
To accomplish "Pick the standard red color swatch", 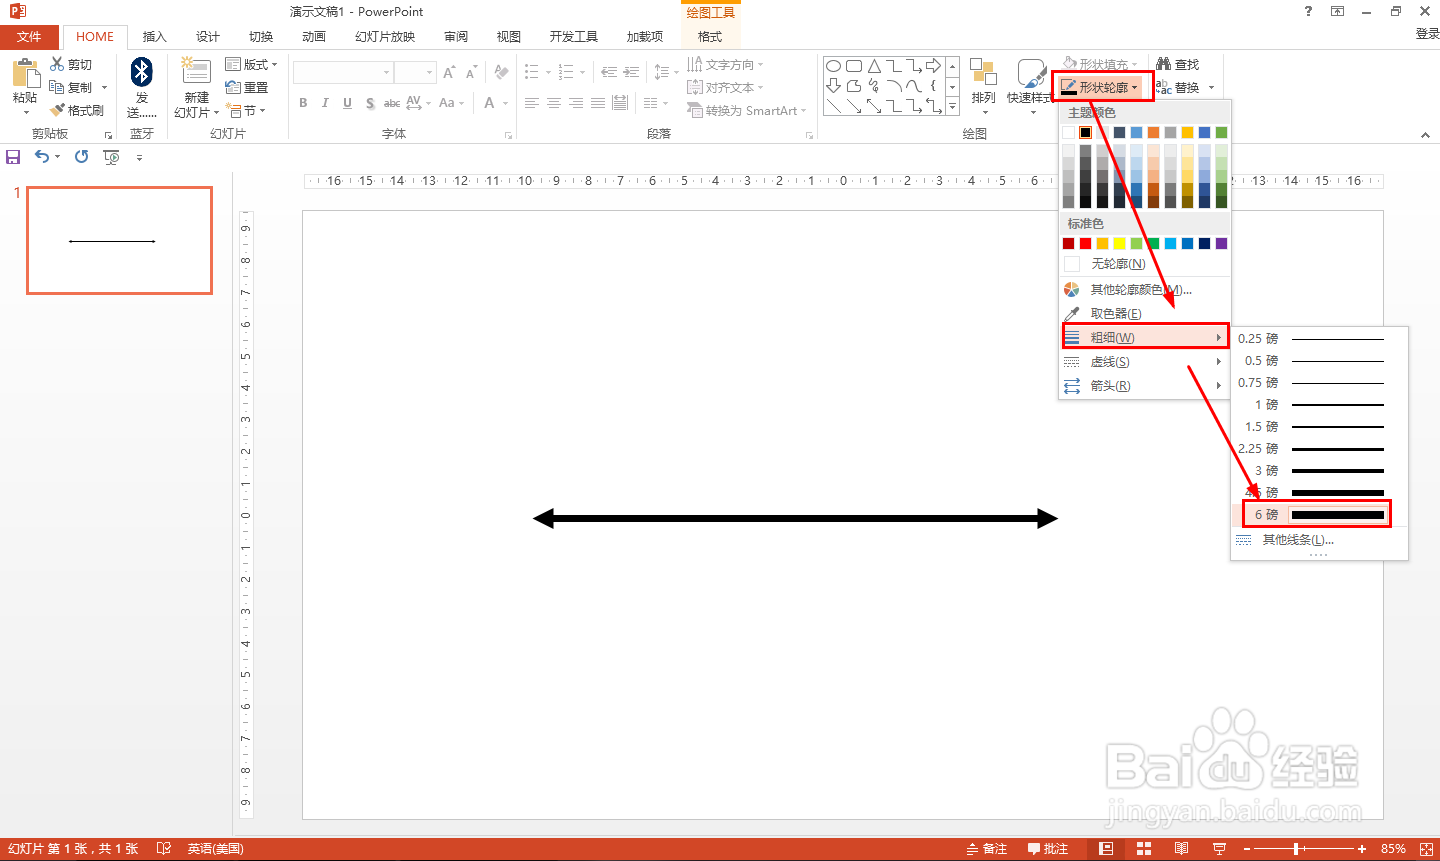I will coord(1086,243).
